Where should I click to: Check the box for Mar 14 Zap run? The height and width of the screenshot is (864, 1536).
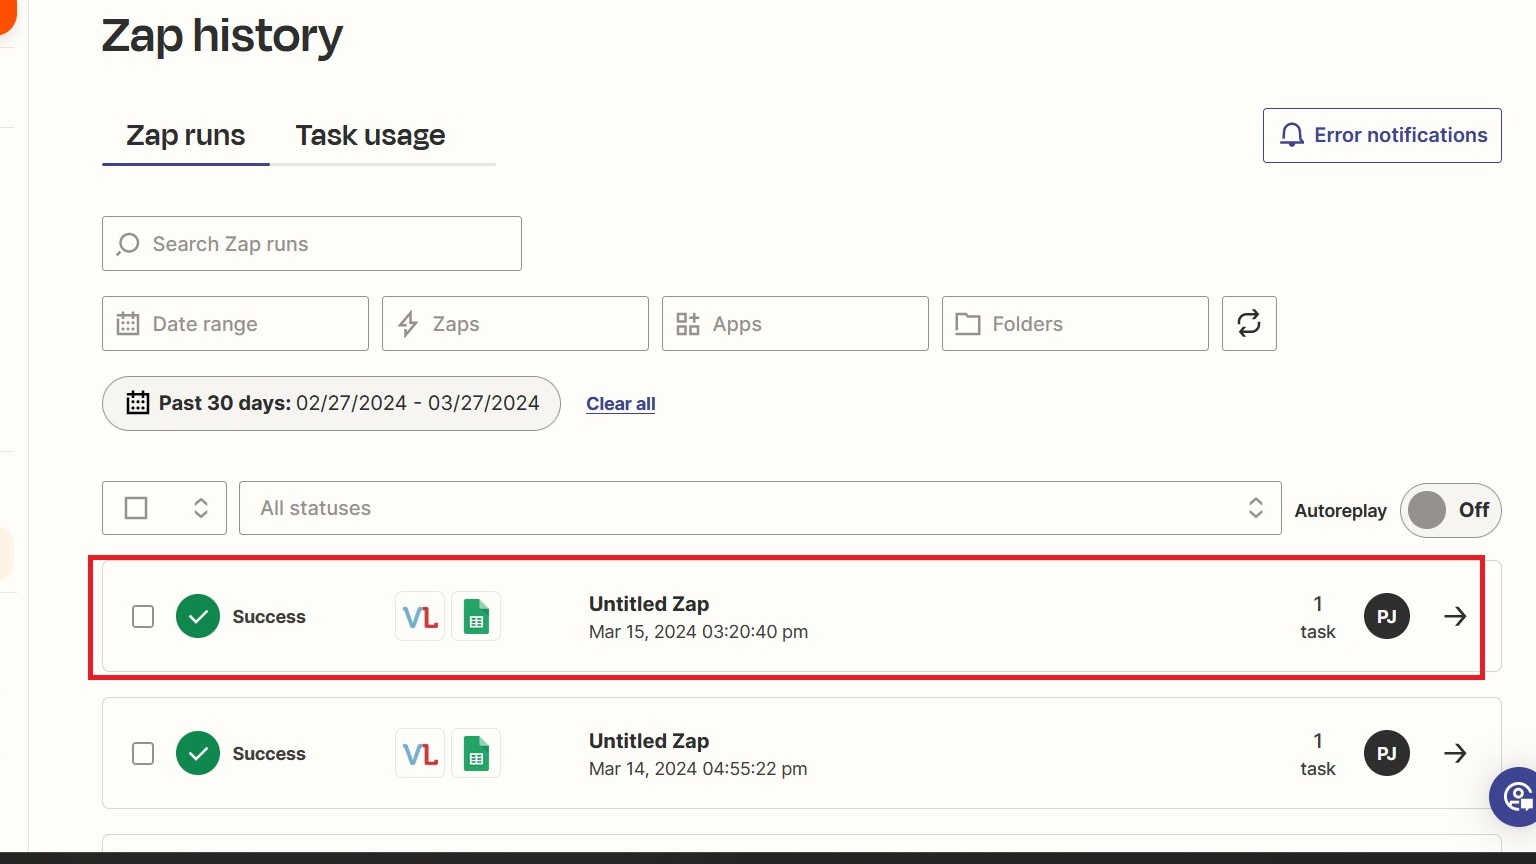[143, 753]
